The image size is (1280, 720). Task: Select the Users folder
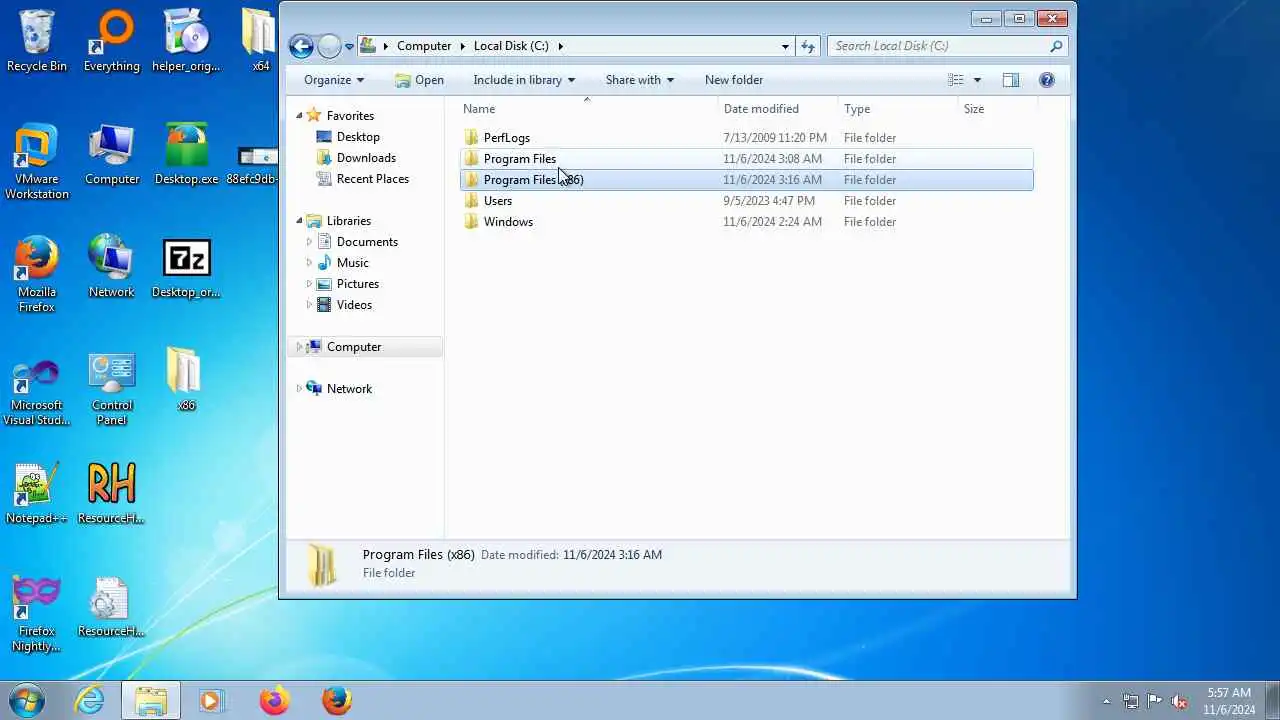[x=746, y=201]
